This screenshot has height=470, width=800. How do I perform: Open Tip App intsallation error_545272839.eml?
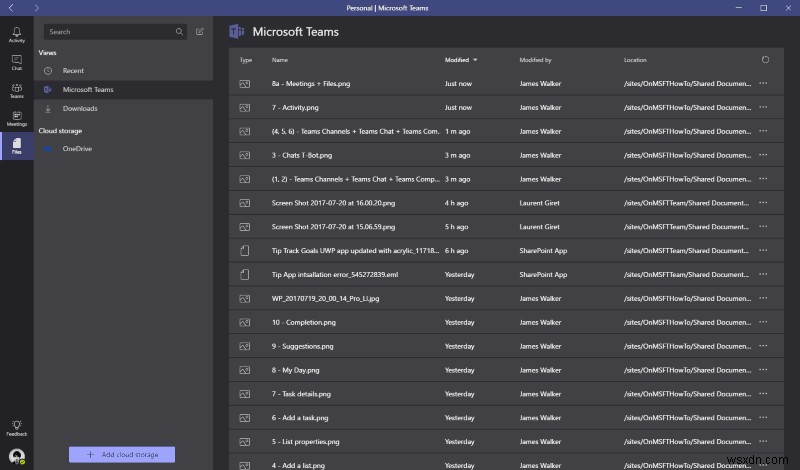point(335,275)
